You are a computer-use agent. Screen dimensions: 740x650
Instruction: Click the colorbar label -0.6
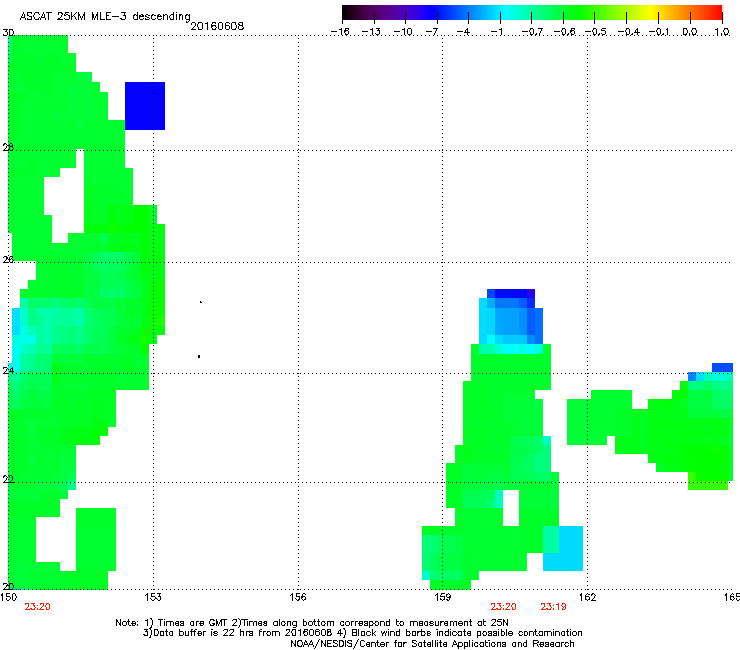click(x=564, y=32)
